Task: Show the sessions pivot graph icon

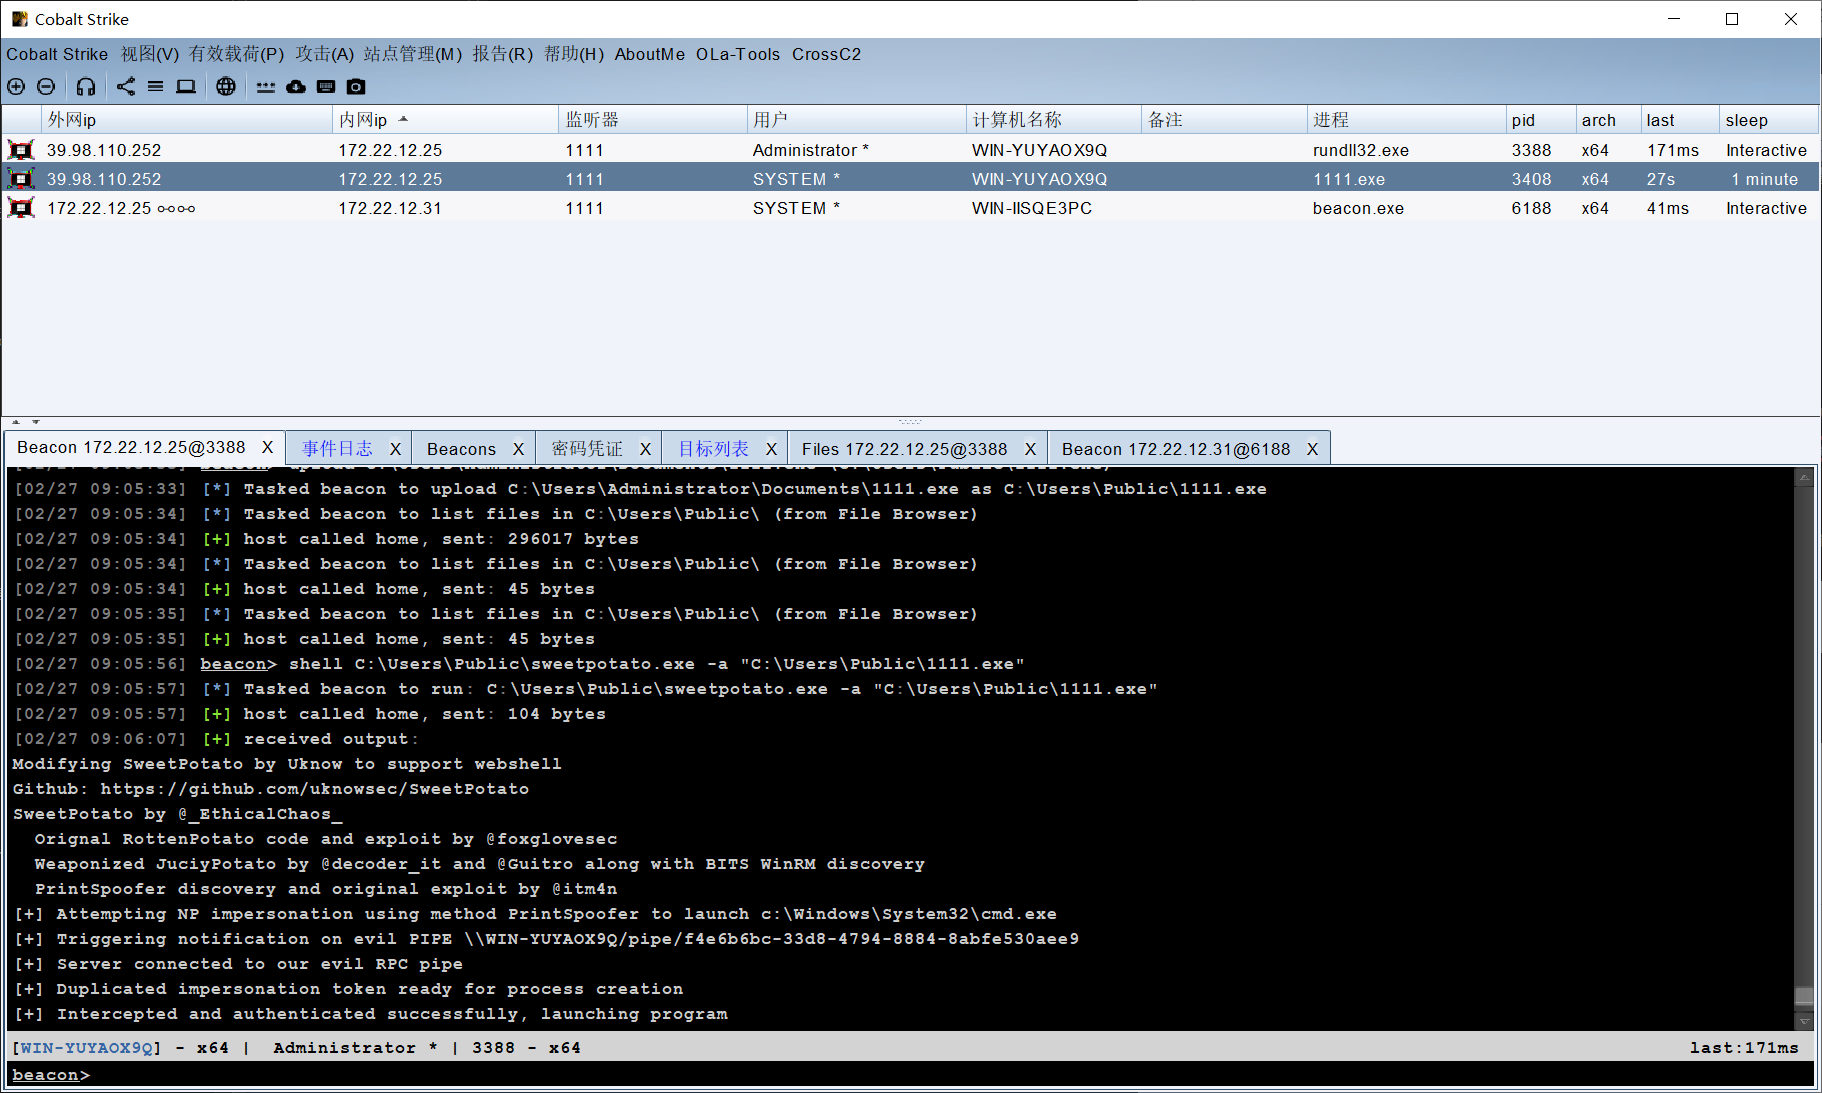Action: point(125,87)
